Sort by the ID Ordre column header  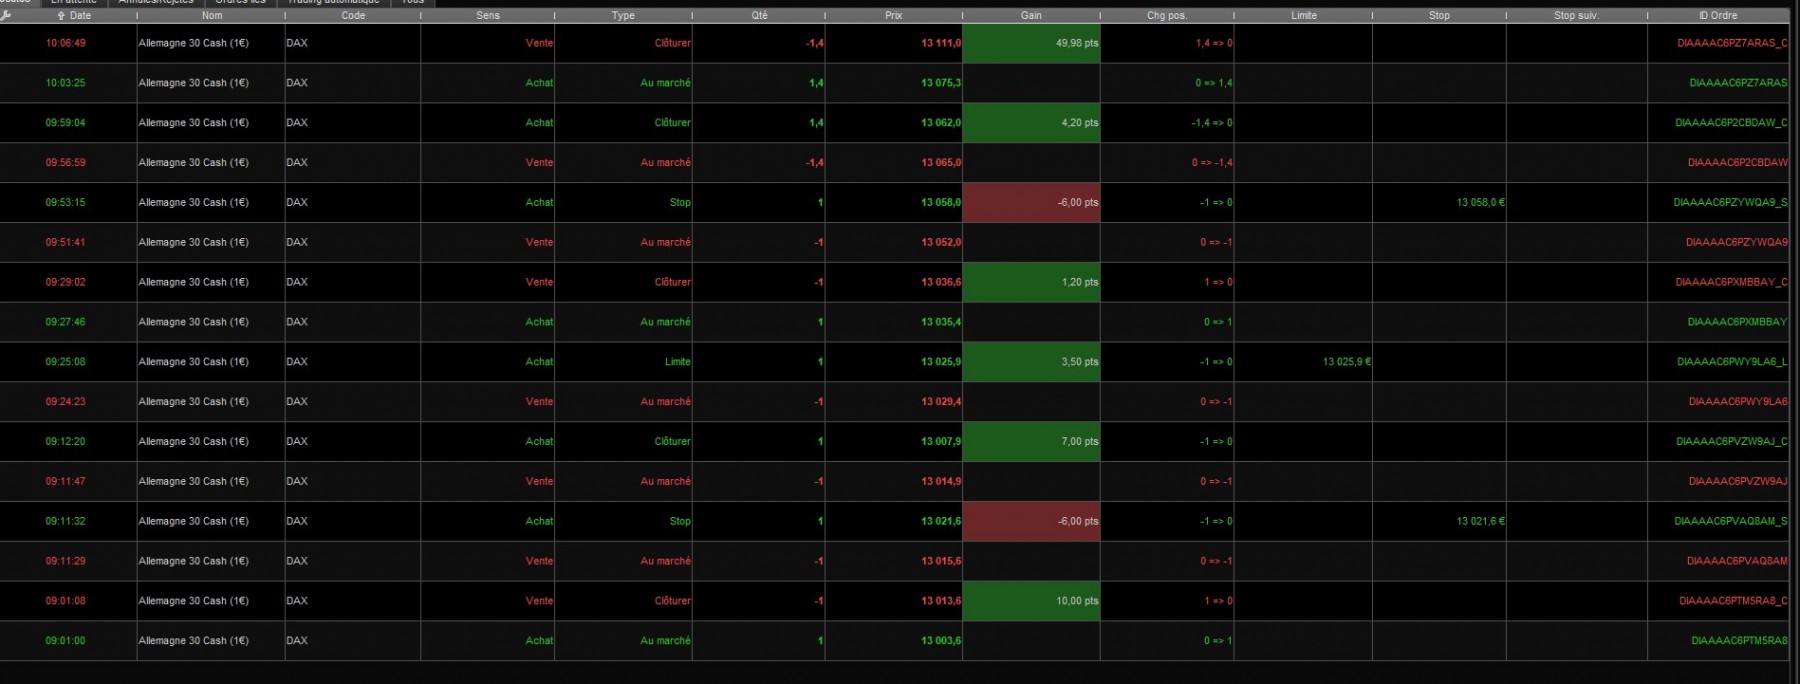[x=1718, y=15]
